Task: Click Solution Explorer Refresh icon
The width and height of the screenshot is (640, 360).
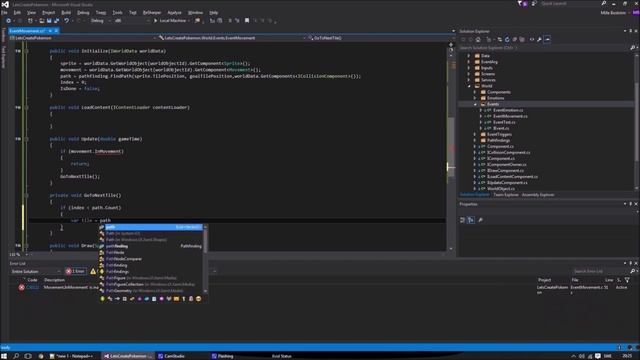Action: tap(507, 40)
